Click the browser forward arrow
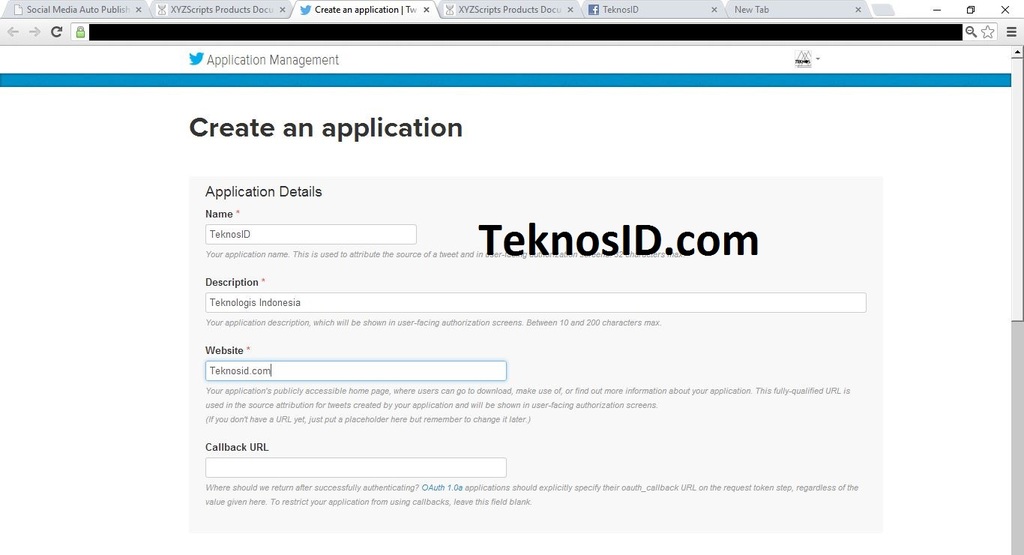 [x=35, y=32]
